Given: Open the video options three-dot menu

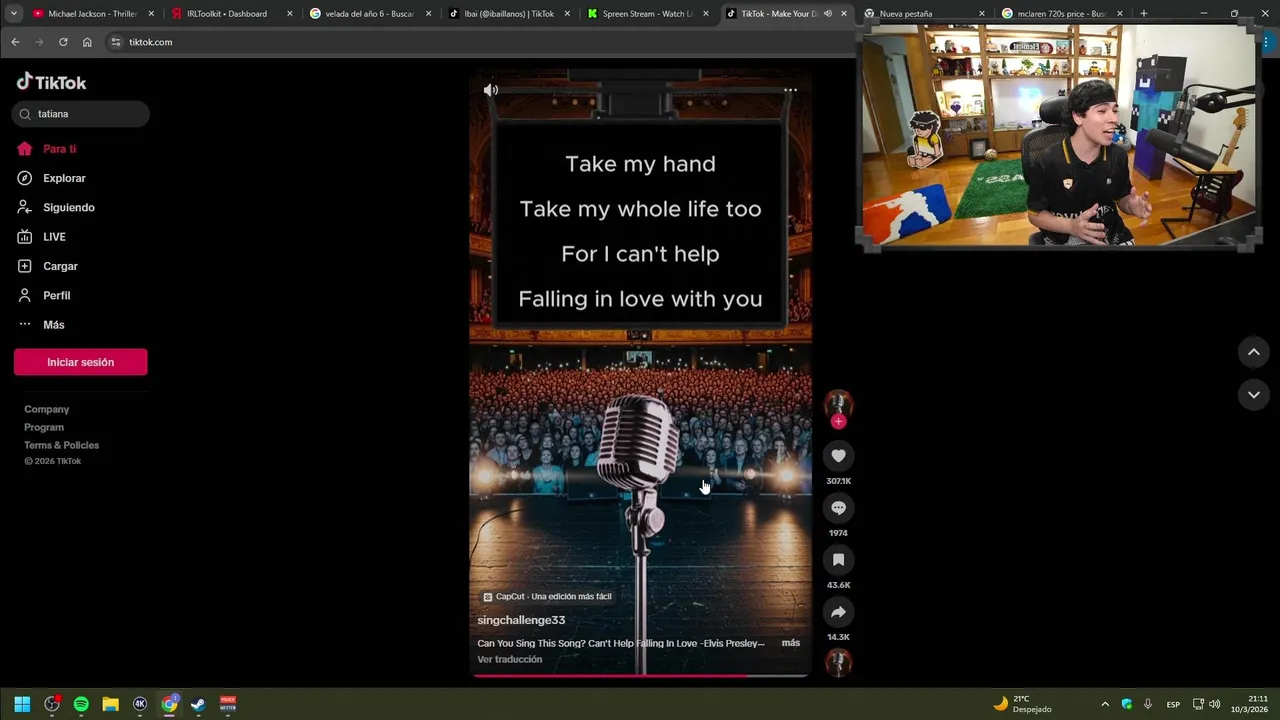Looking at the screenshot, I should [790, 90].
